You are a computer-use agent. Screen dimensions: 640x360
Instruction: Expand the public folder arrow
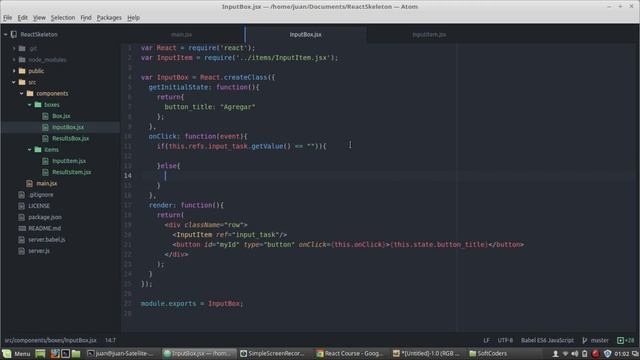pos(14,71)
